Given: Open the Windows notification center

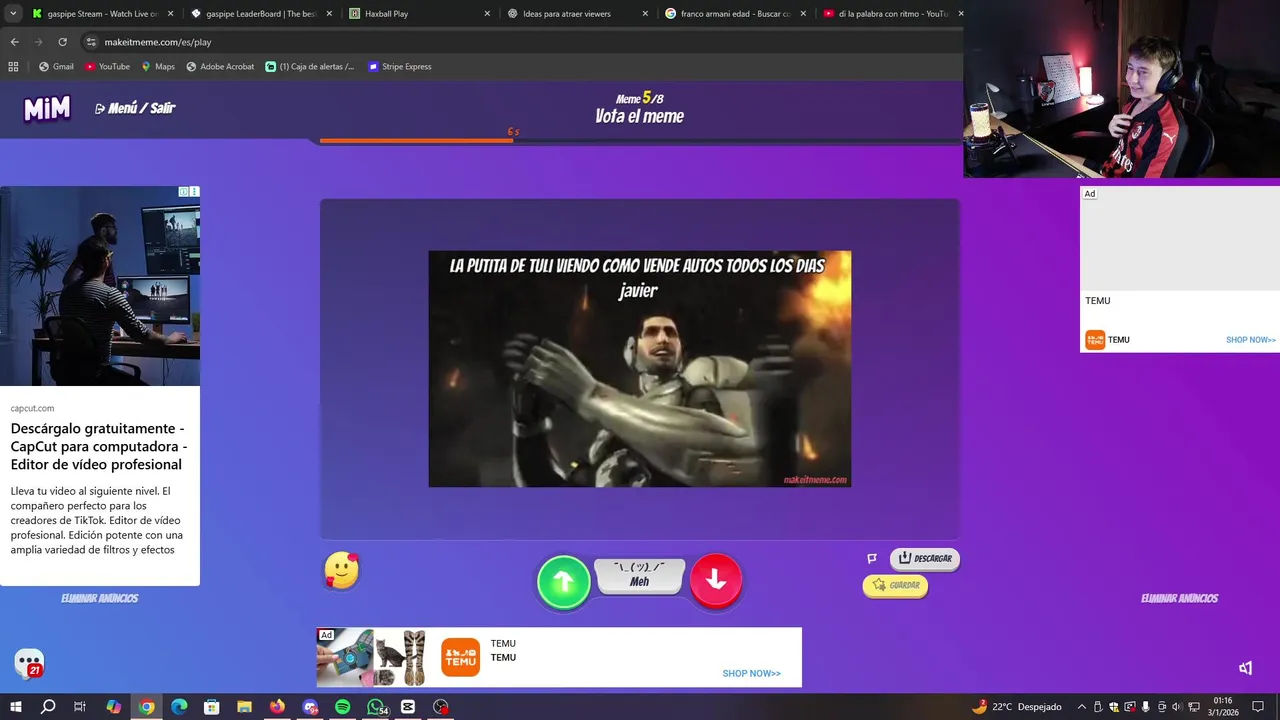Looking at the screenshot, I should pos(1259,707).
